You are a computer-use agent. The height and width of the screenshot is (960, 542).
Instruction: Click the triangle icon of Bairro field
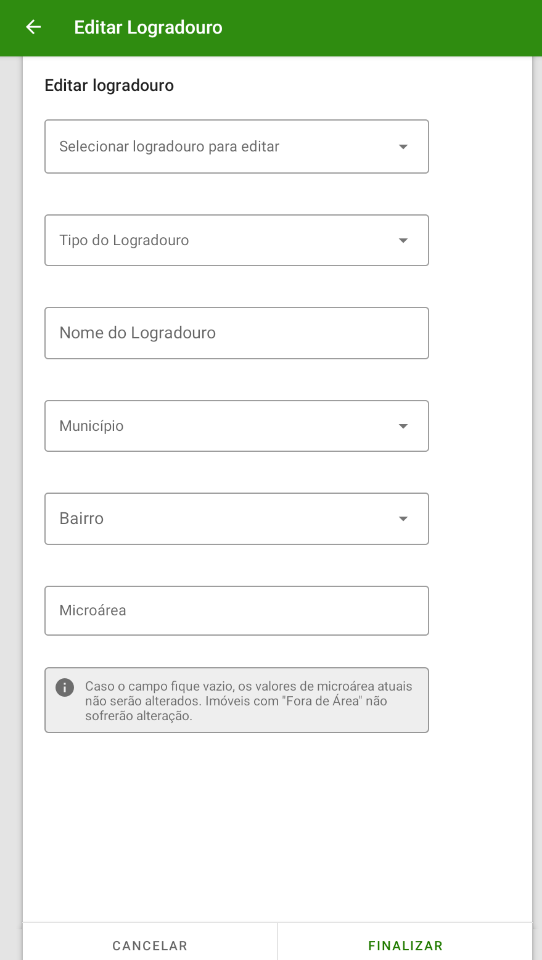(403, 519)
